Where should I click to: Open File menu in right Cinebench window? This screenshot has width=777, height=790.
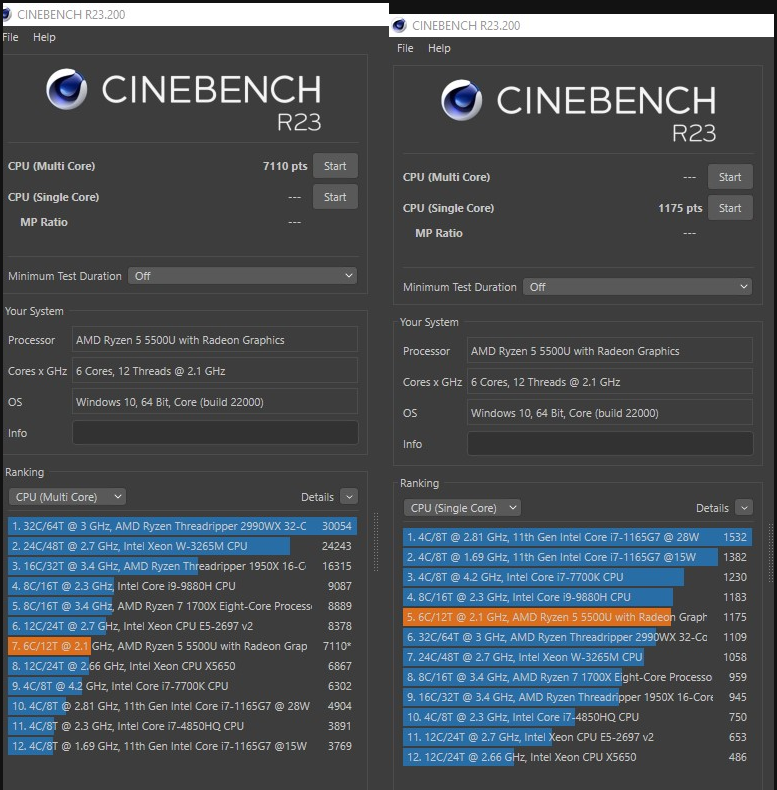point(405,48)
